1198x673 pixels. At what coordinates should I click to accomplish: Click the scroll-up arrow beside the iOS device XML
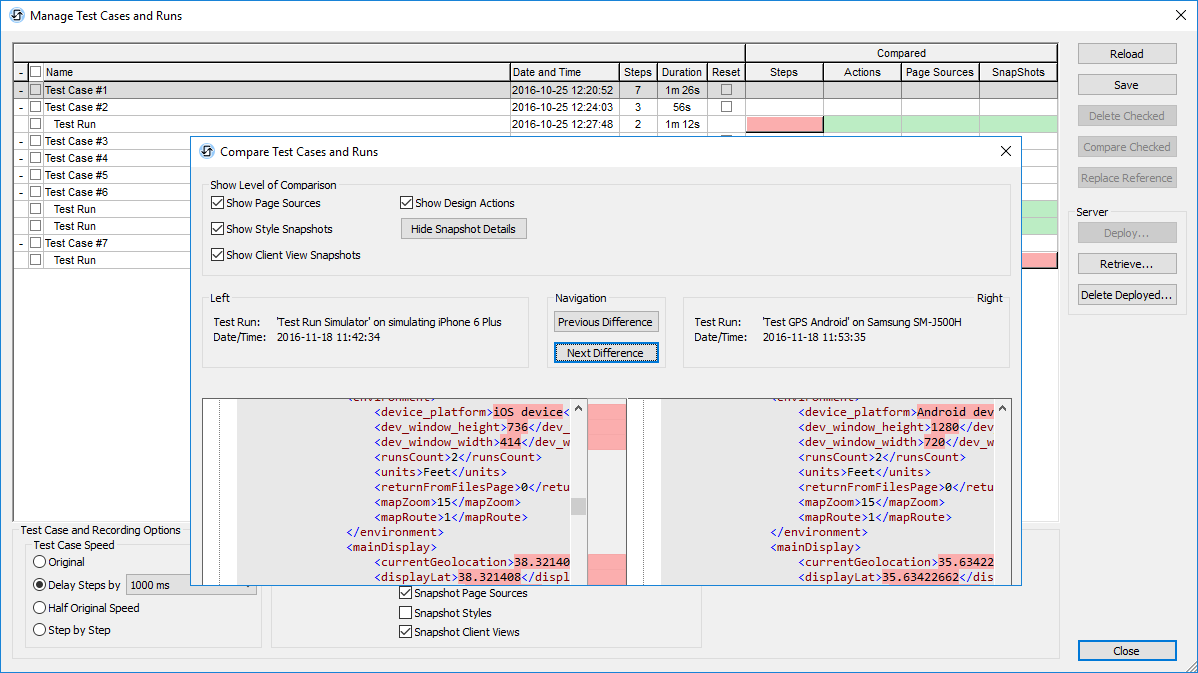[x=578, y=409]
